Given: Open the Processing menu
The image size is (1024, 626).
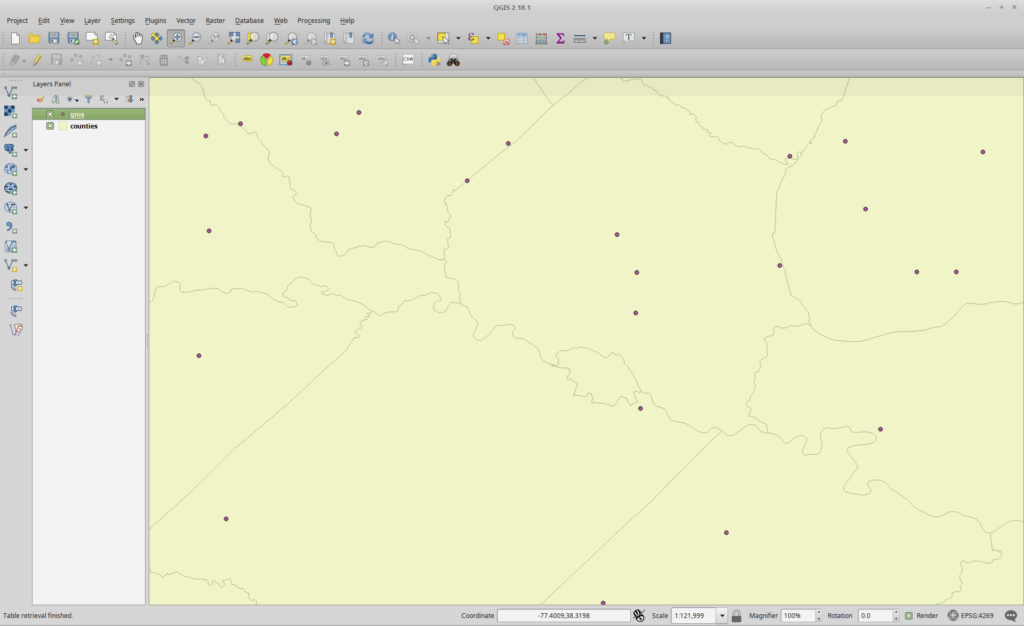Looking at the screenshot, I should coord(313,20).
